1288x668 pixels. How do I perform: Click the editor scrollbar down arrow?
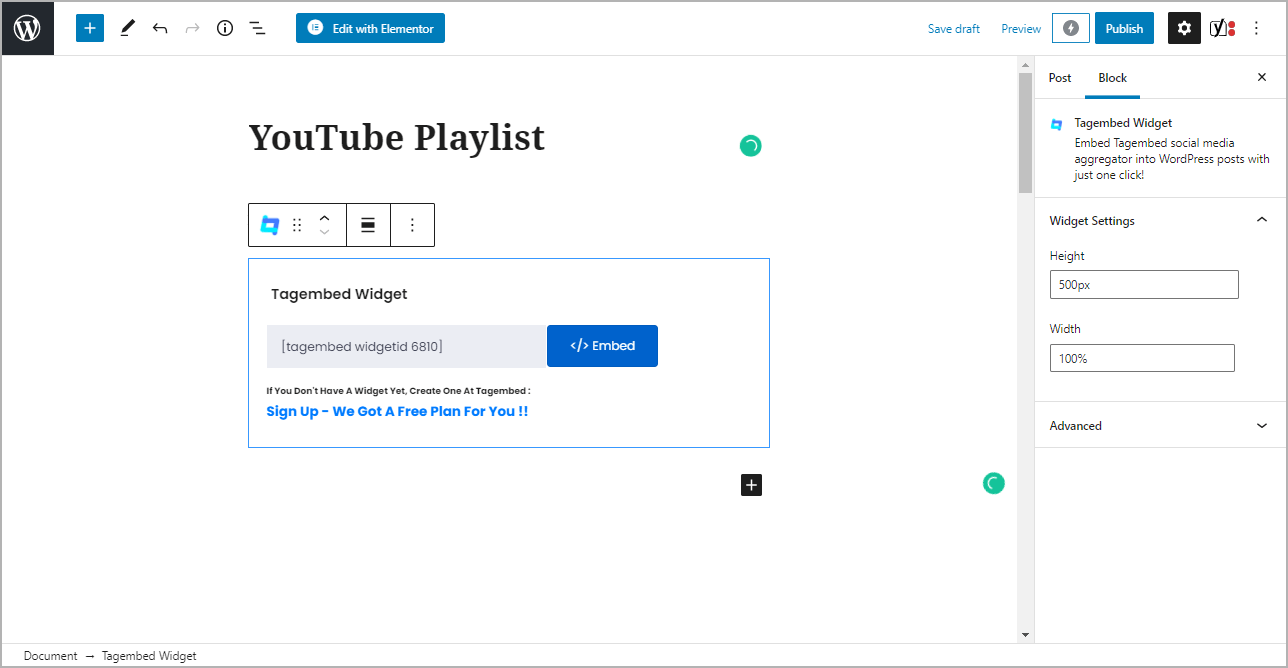click(1025, 635)
